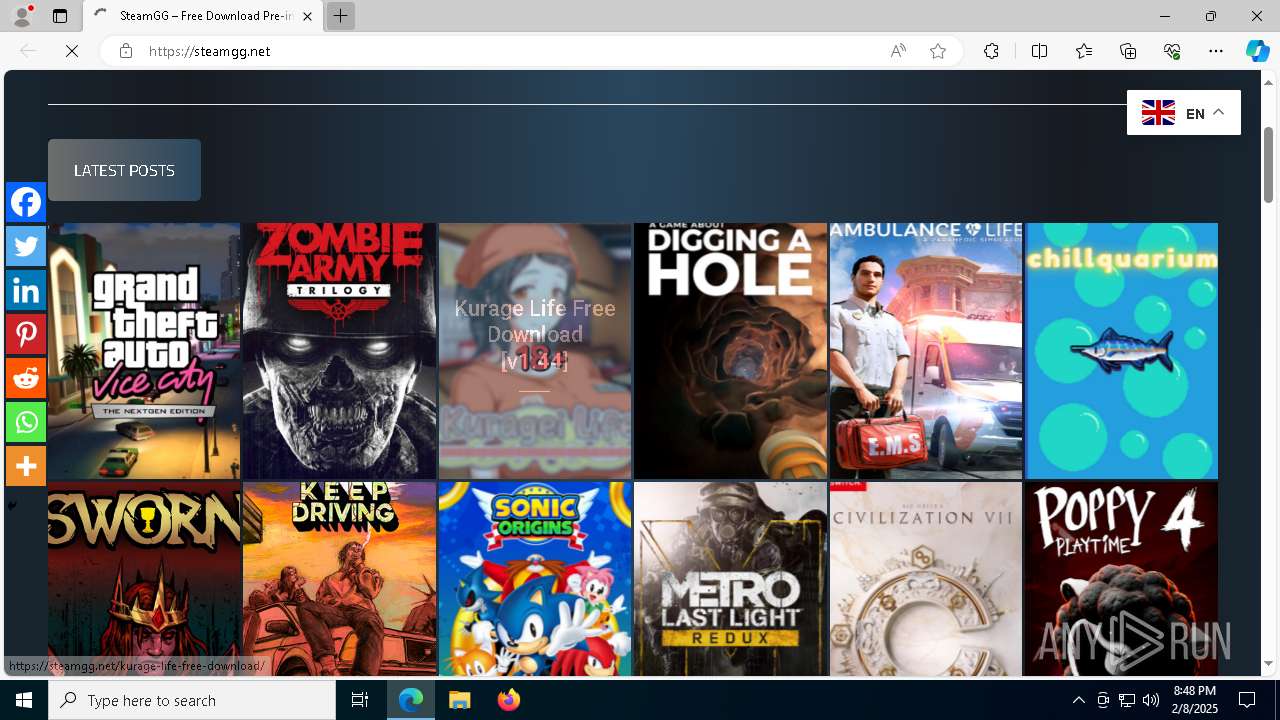Share page via Reddit sidebar icon
The width and height of the screenshot is (1280, 720).
coord(26,378)
